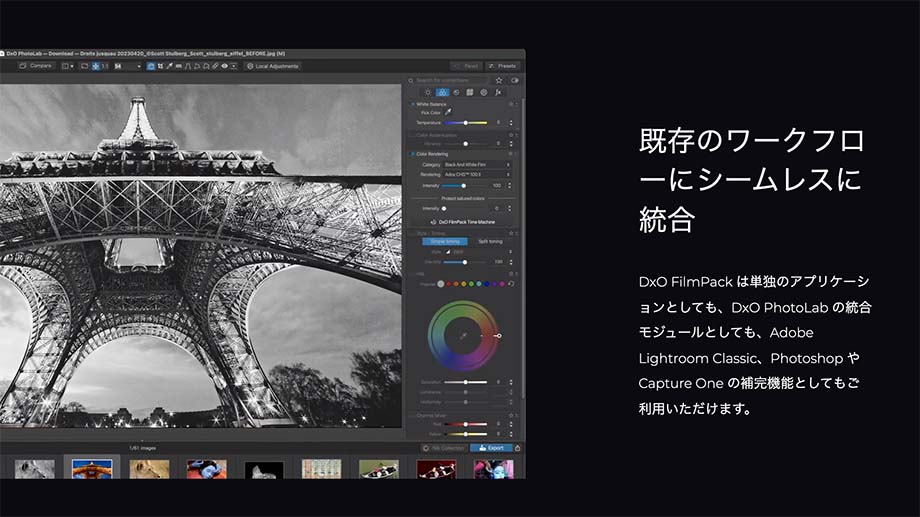Viewport: 920px width, 517px height.
Task: Click the Channel Mixer favorite star
Action: click(511, 415)
